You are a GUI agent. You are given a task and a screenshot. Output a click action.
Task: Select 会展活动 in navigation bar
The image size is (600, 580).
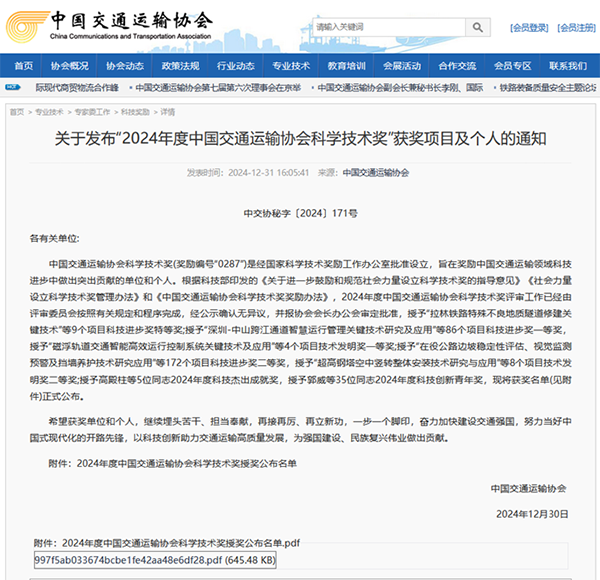coord(401,66)
